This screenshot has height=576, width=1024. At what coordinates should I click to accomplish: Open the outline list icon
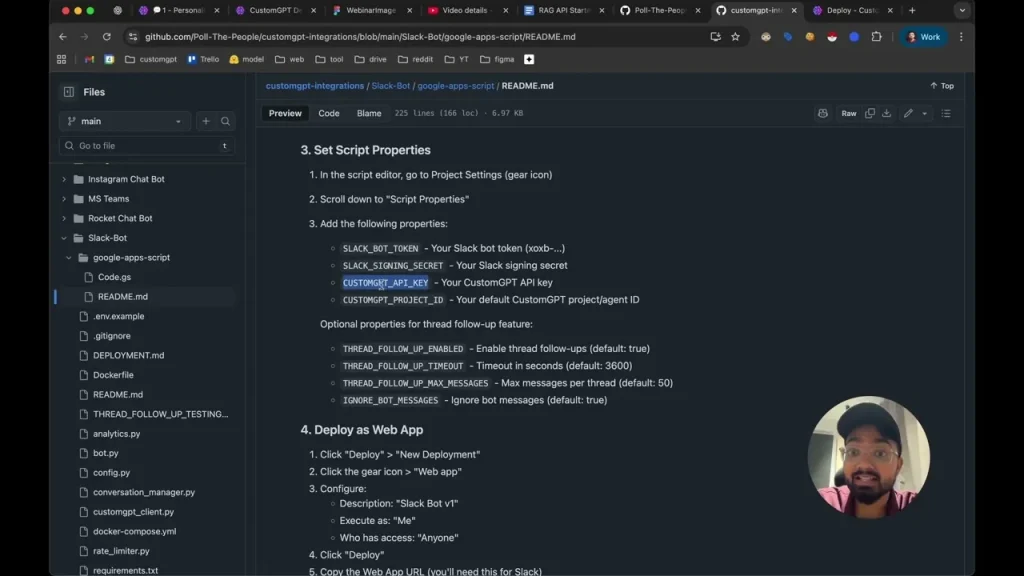click(946, 113)
